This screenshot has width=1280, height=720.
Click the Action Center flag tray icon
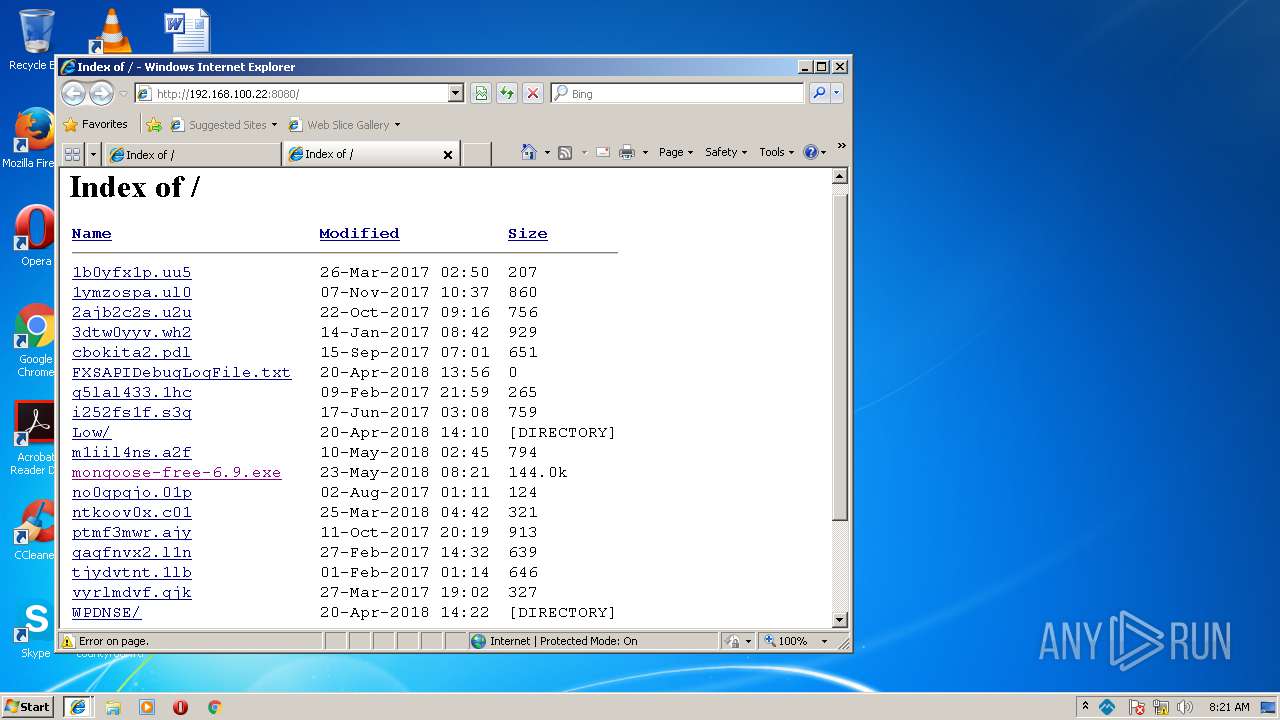point(1137,707)
